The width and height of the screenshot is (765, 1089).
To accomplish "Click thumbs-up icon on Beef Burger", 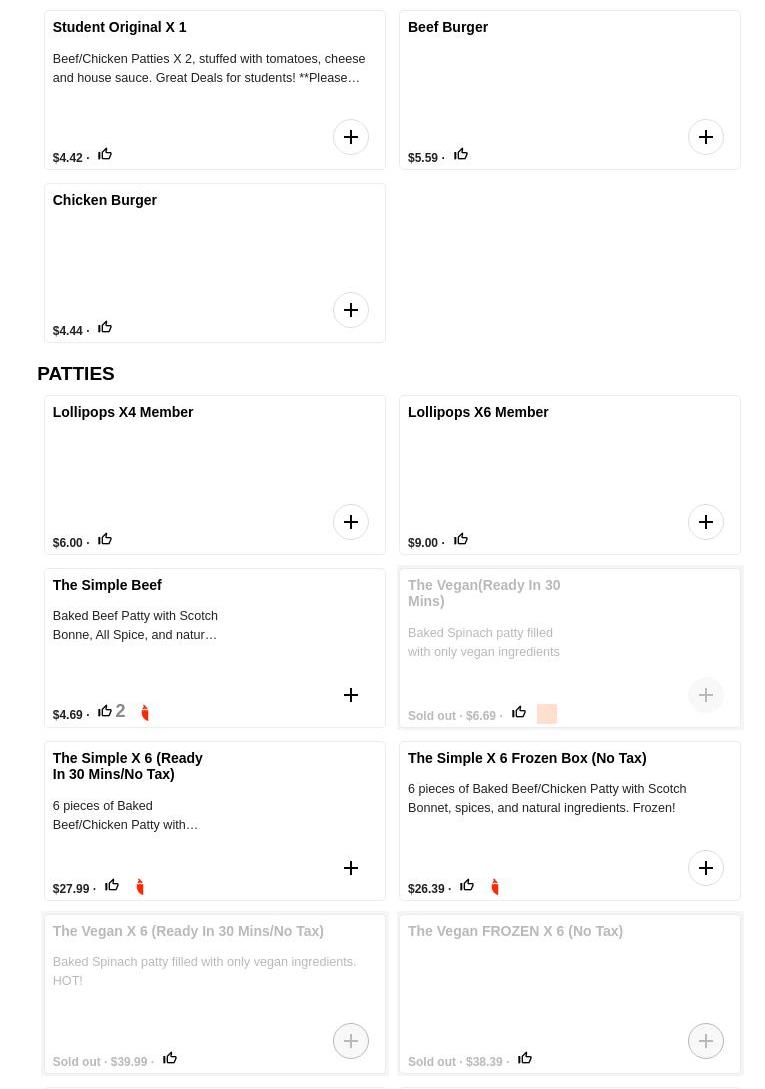I will pos(461,154).
